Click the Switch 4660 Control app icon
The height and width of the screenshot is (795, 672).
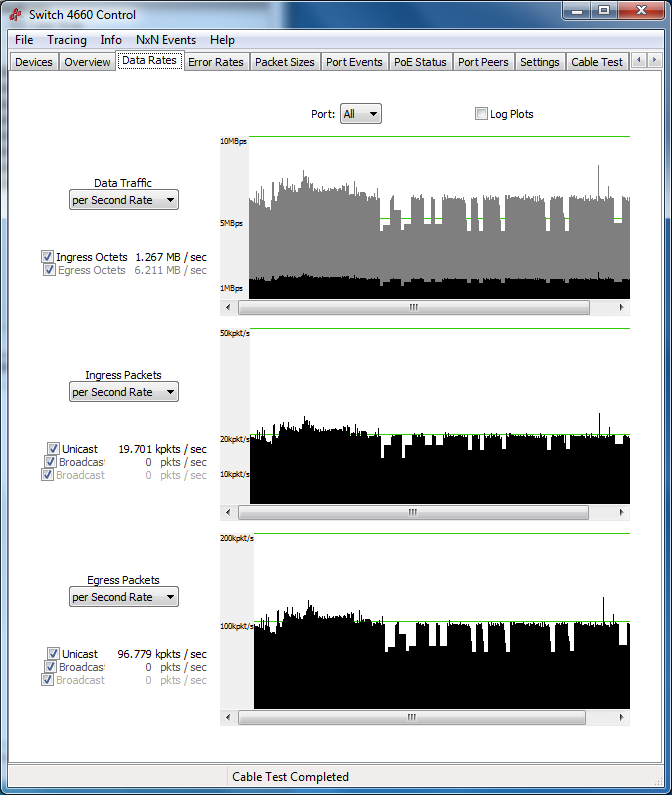click(16, 15)
